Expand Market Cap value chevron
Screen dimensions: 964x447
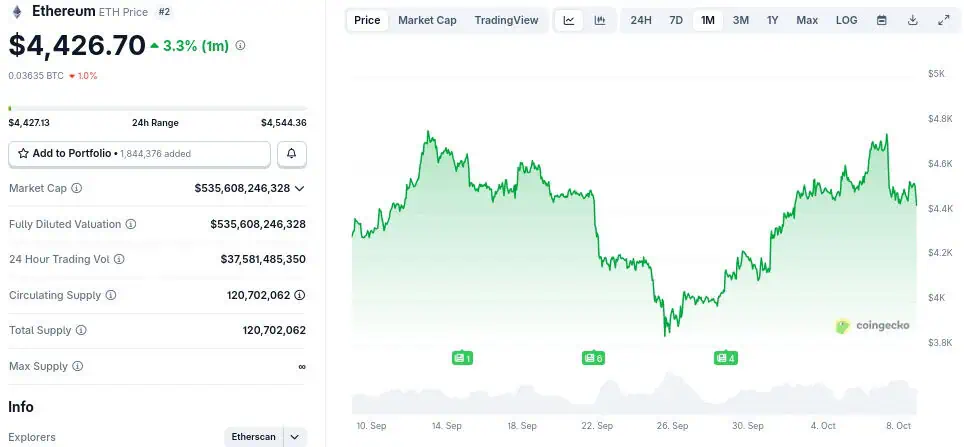(x=300, y=188)
